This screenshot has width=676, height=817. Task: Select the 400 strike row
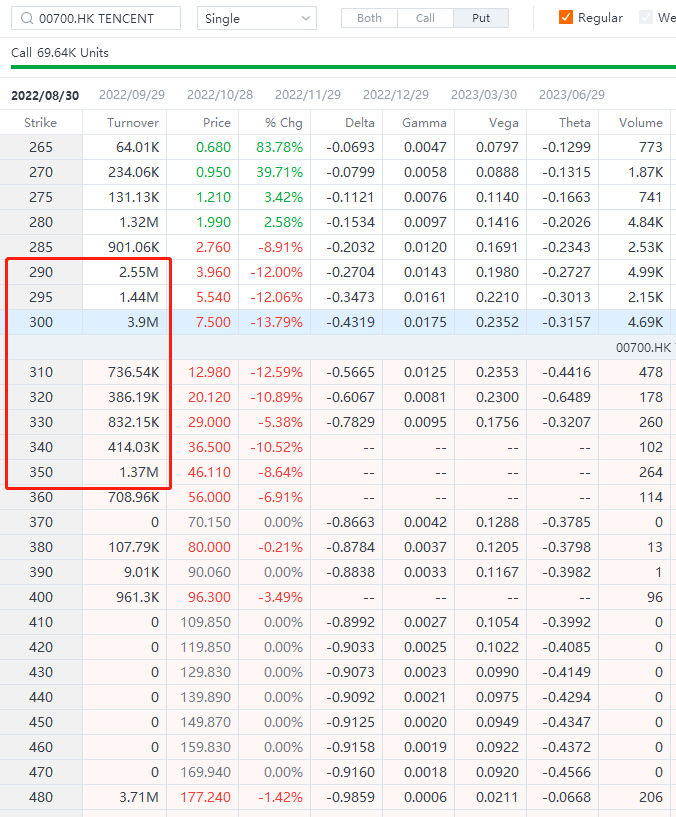click(x=338, y=598)
